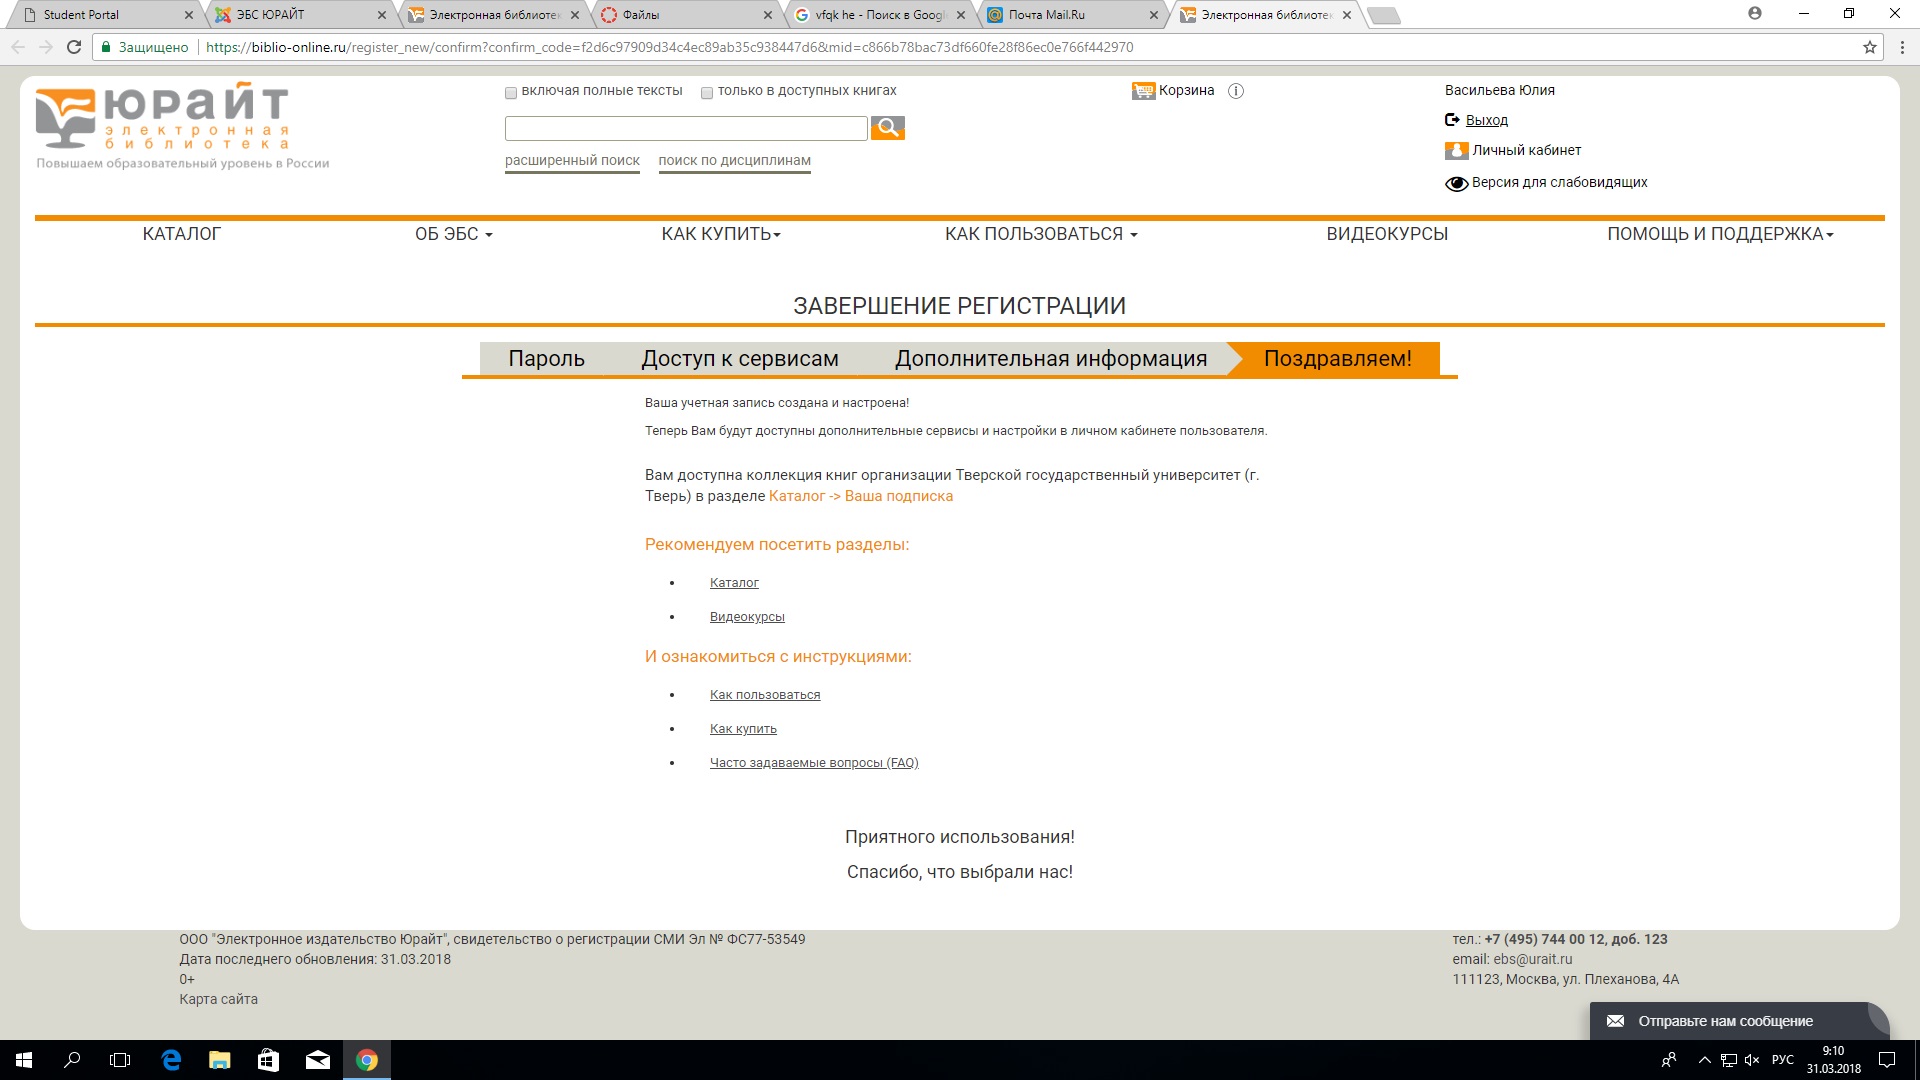Expand the КАК КУПИТЬ dropdown menu

720,234
